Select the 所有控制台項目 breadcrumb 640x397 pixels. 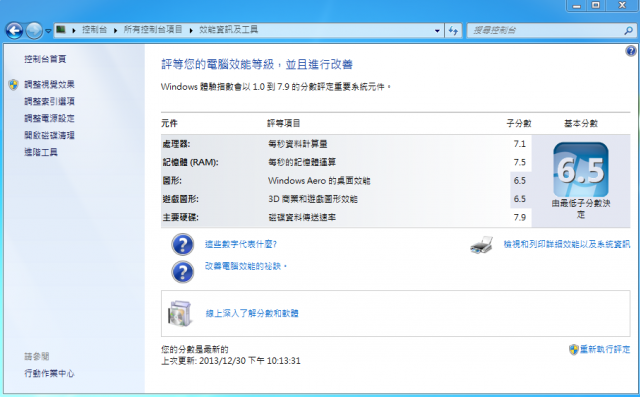[x=153, y=29]
